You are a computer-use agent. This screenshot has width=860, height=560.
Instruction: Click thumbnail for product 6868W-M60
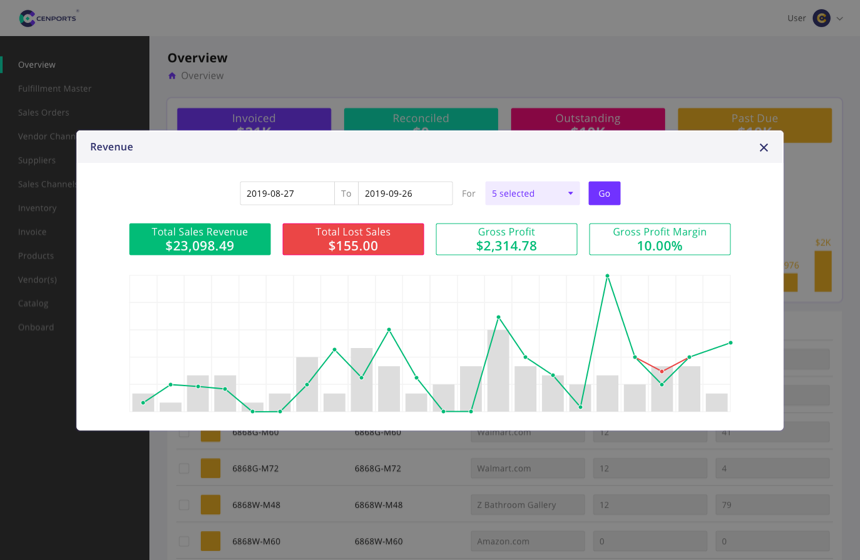click(210, 541)
